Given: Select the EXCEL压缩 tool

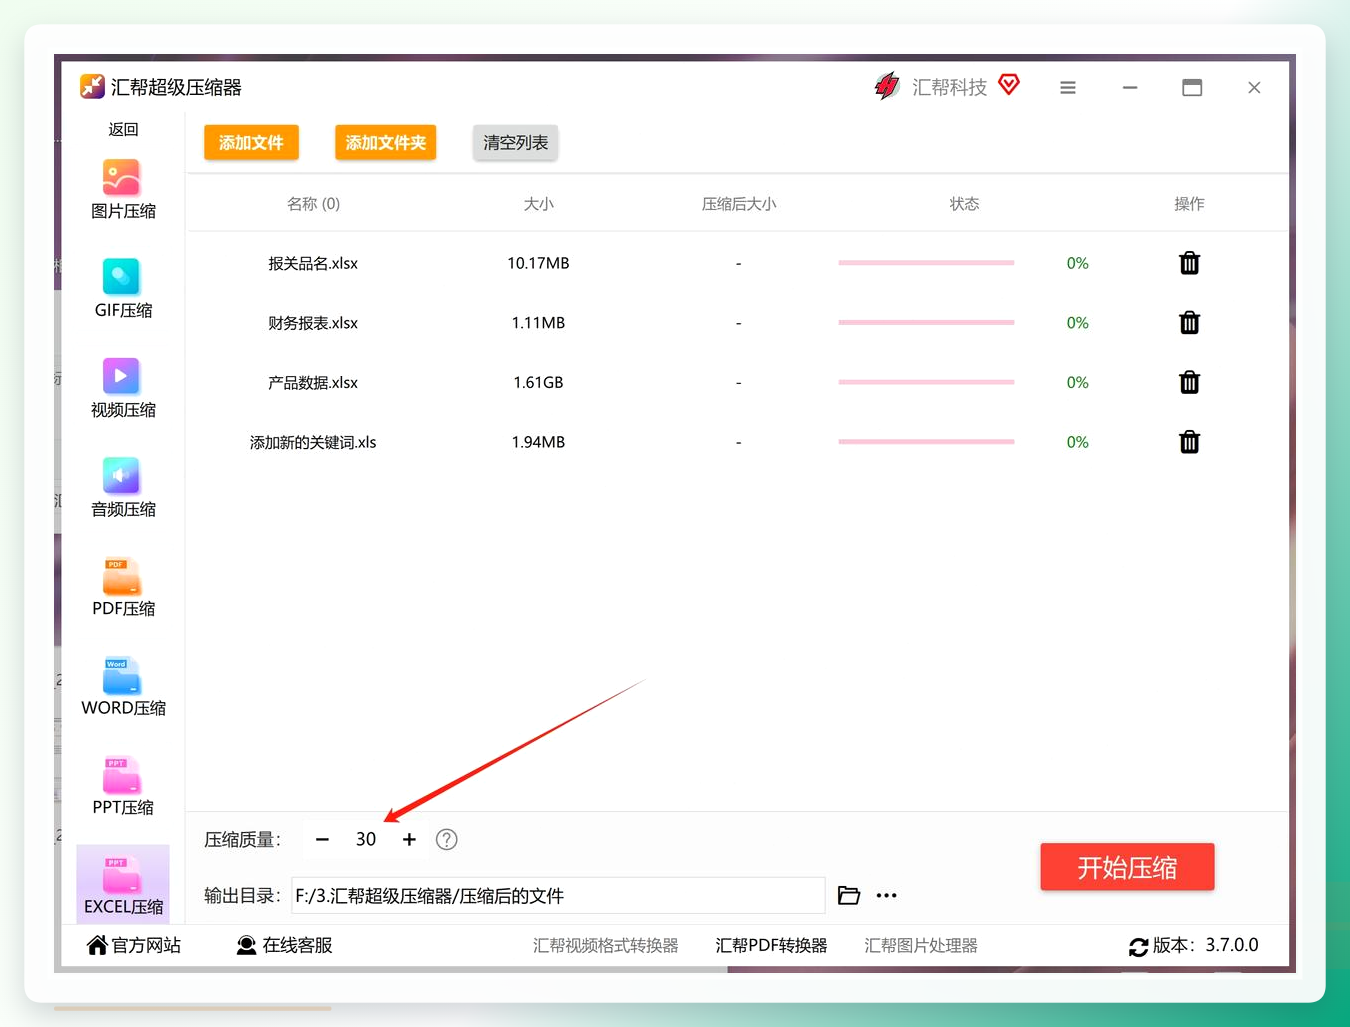Looking at the screenshot, I should [123, 884].
